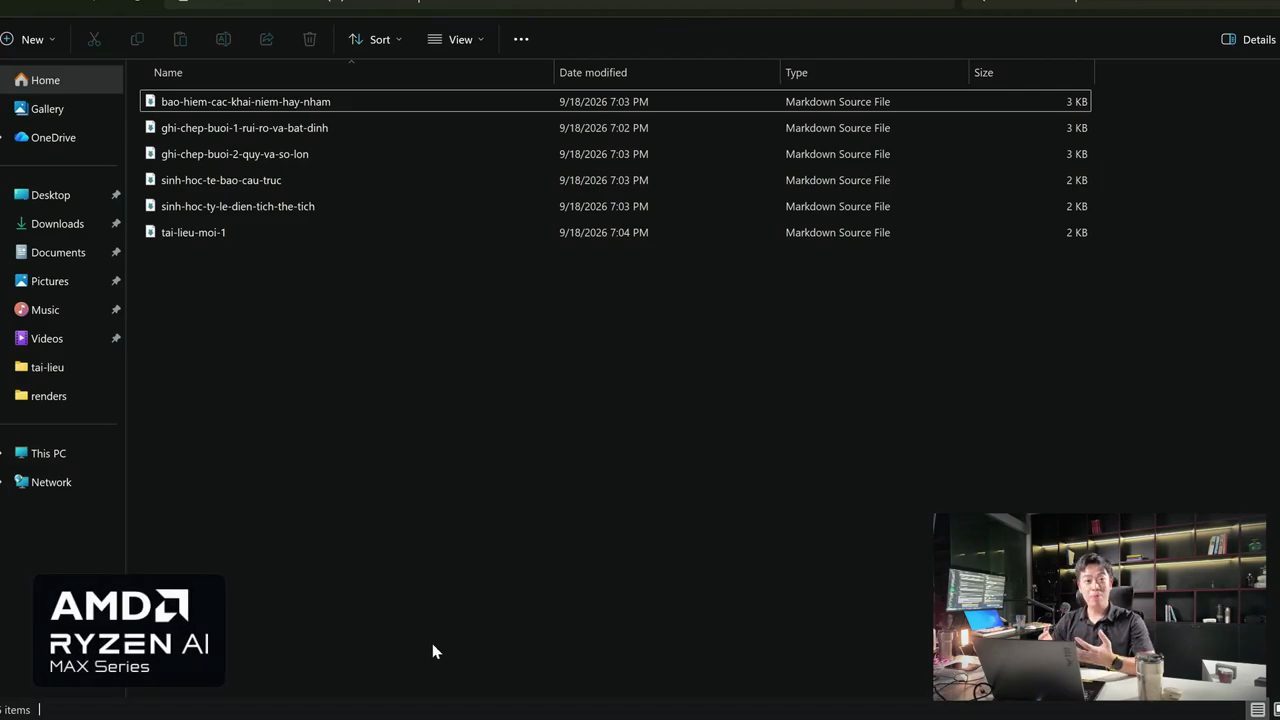Click the pin icon beside Videos
Image resolution: width=1280 pixels, height=720 pixels.
[116, 339]
